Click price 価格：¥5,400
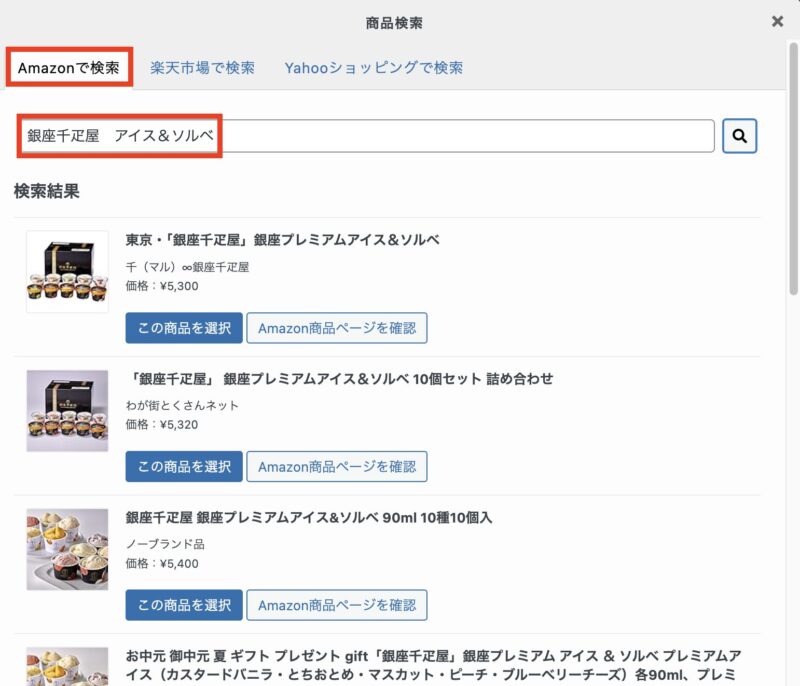The width and height of the screenshot is (800, 686). click(x=162, y=563)
